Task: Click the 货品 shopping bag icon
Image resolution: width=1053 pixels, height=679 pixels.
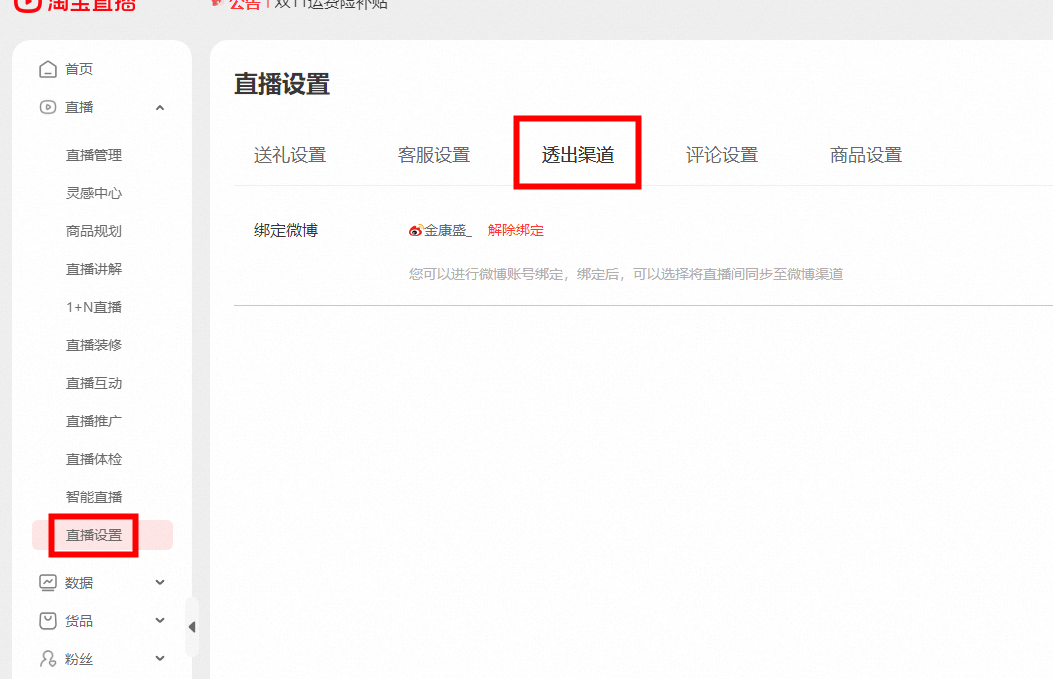Action: point(48,621)
